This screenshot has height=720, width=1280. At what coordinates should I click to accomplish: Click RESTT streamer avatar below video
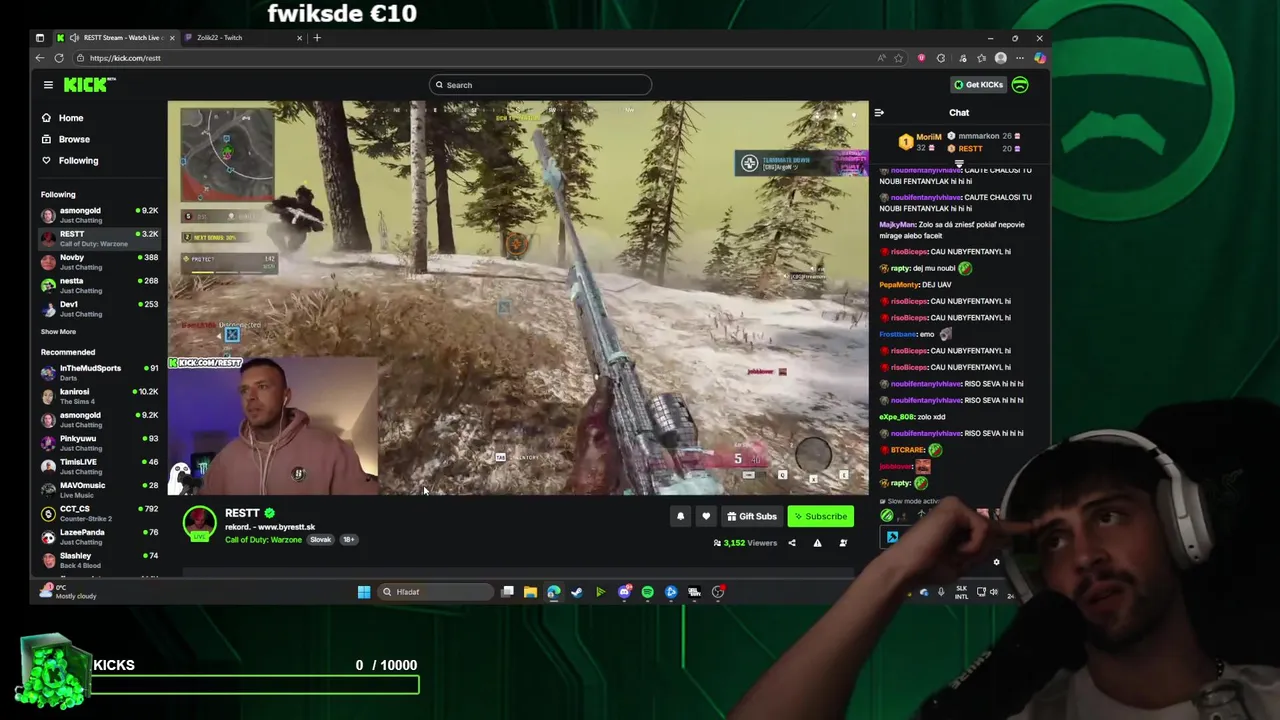199,523
